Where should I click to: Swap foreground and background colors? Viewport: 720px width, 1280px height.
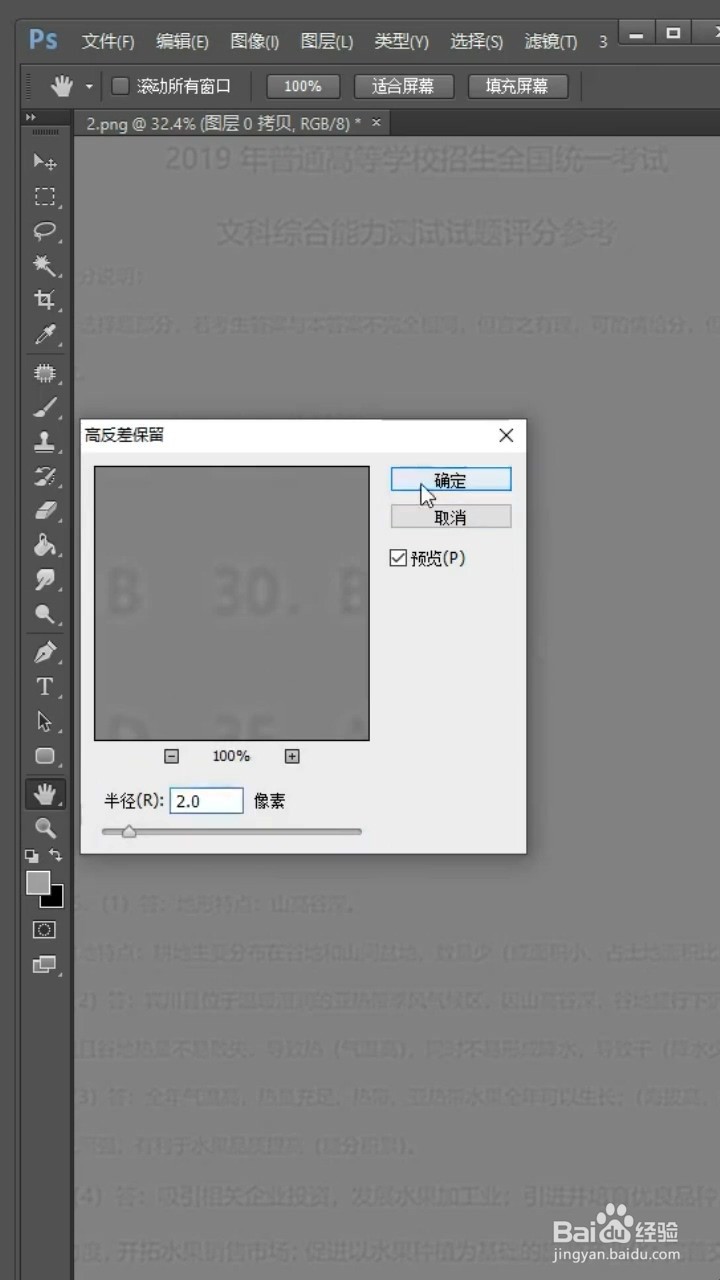[55, 856]
